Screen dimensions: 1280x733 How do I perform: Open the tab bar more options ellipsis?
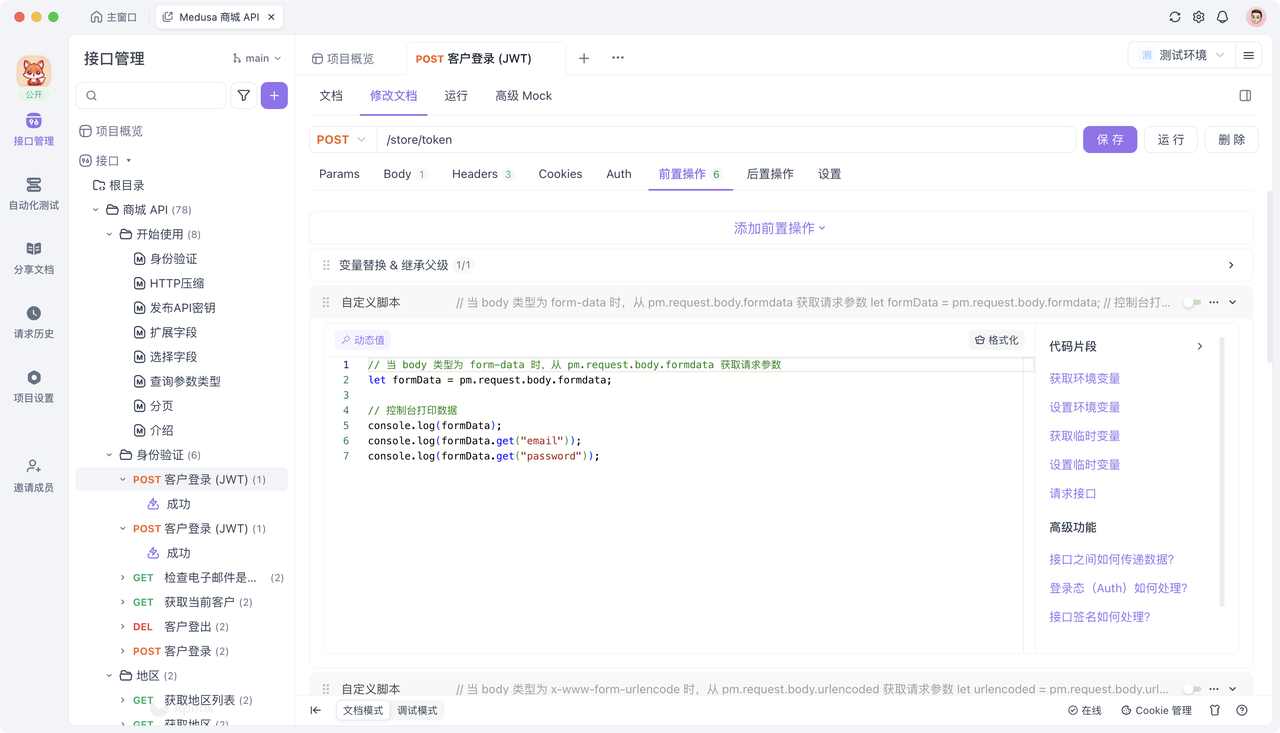click(618, 58)
